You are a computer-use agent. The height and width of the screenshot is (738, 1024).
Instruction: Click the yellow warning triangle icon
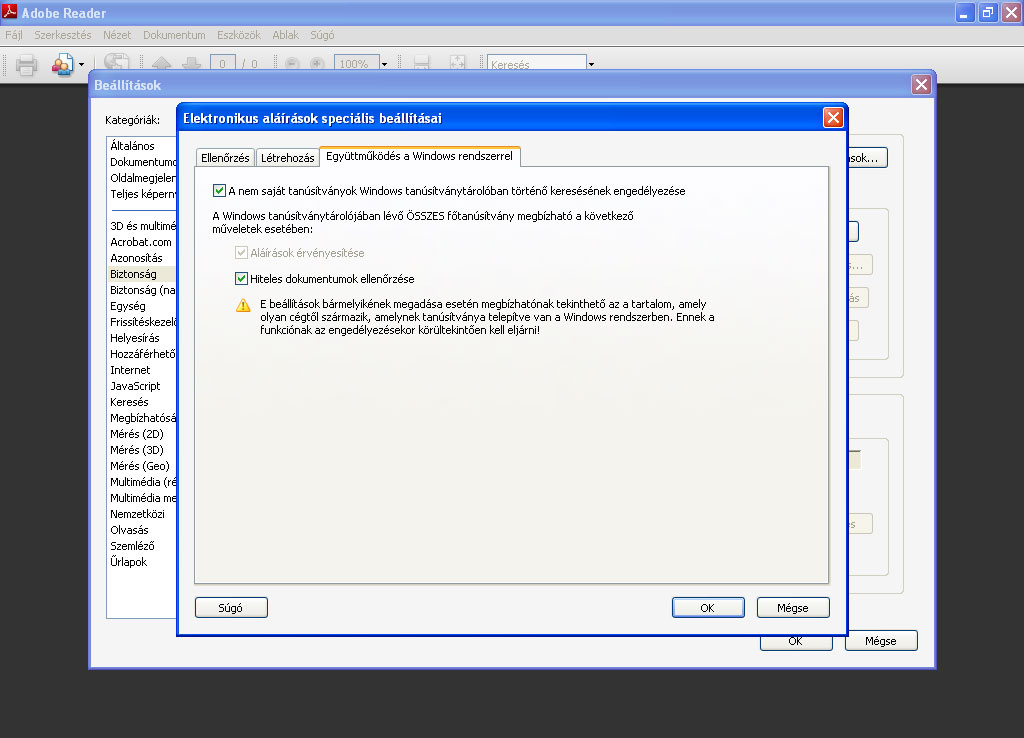tap(243, 305)
